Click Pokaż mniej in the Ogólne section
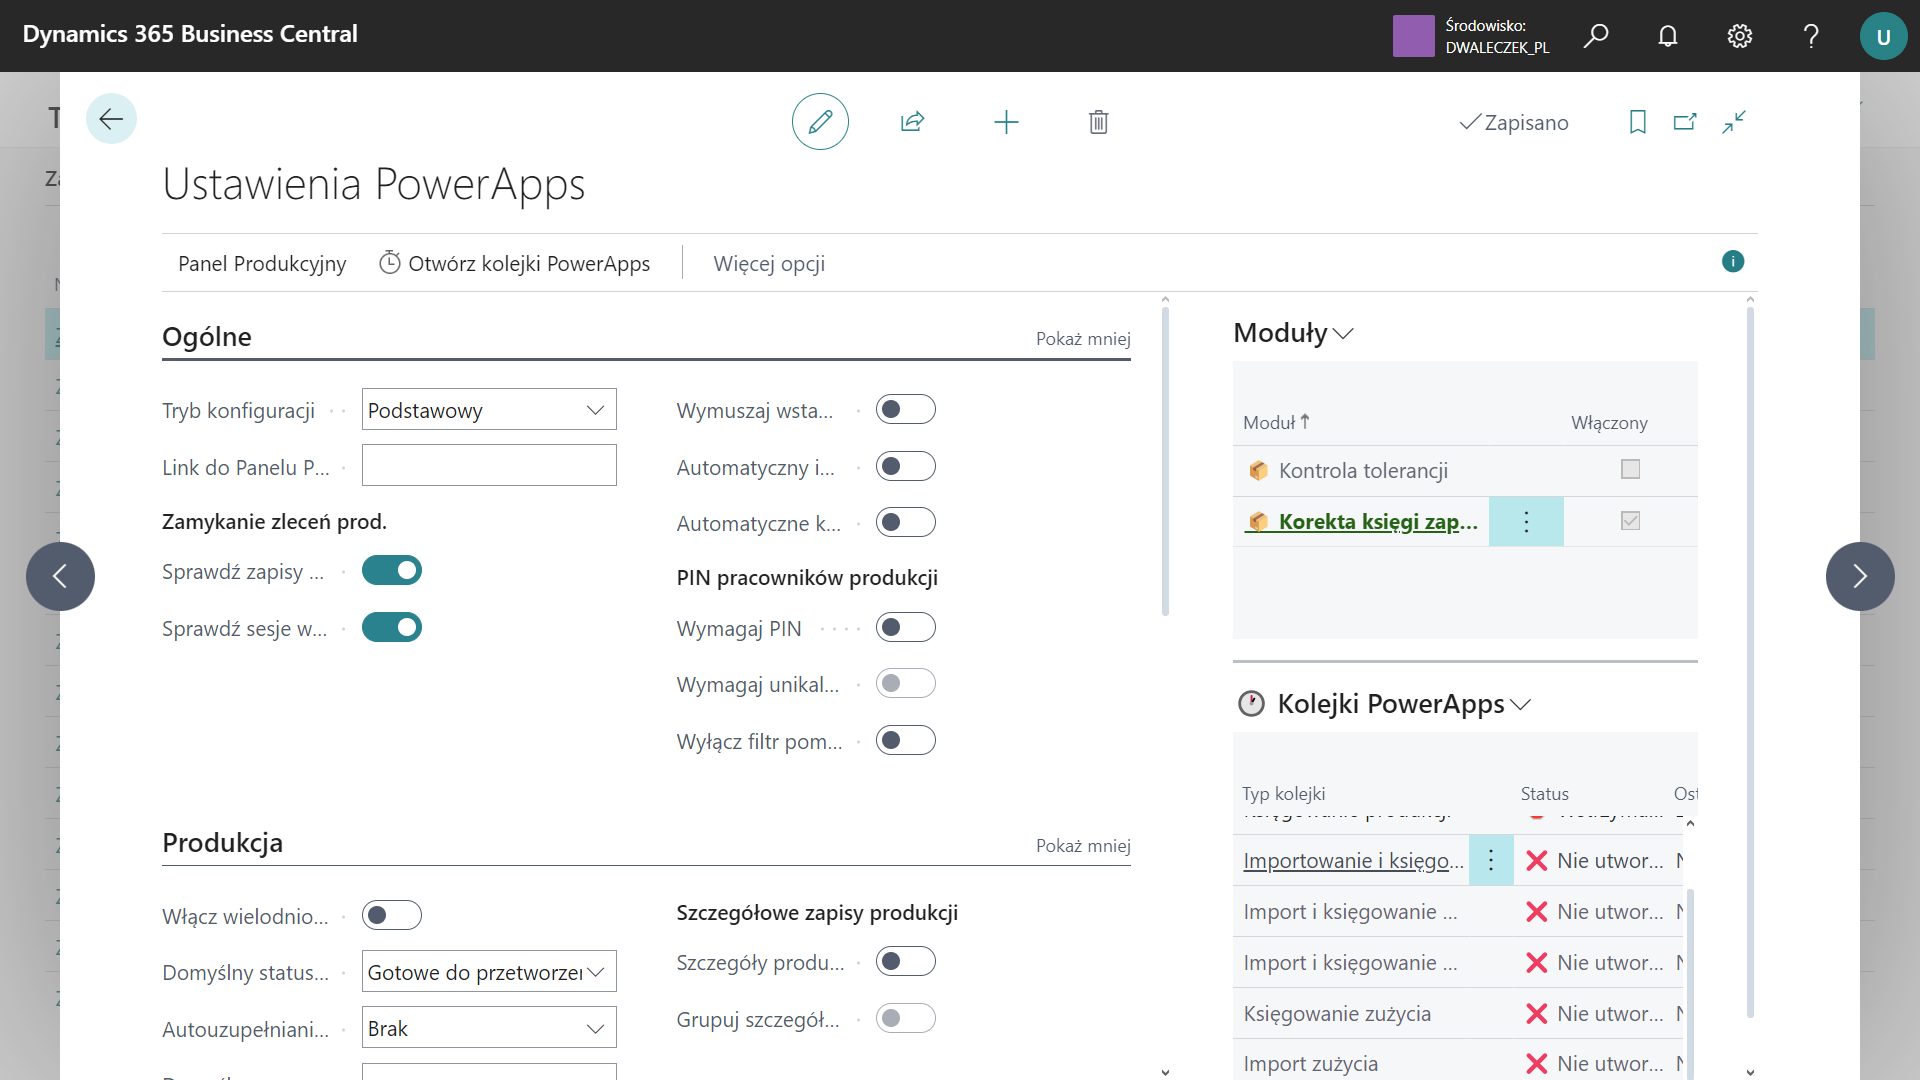This screenshot has width=1920, height=1080. click(1082, 339)
